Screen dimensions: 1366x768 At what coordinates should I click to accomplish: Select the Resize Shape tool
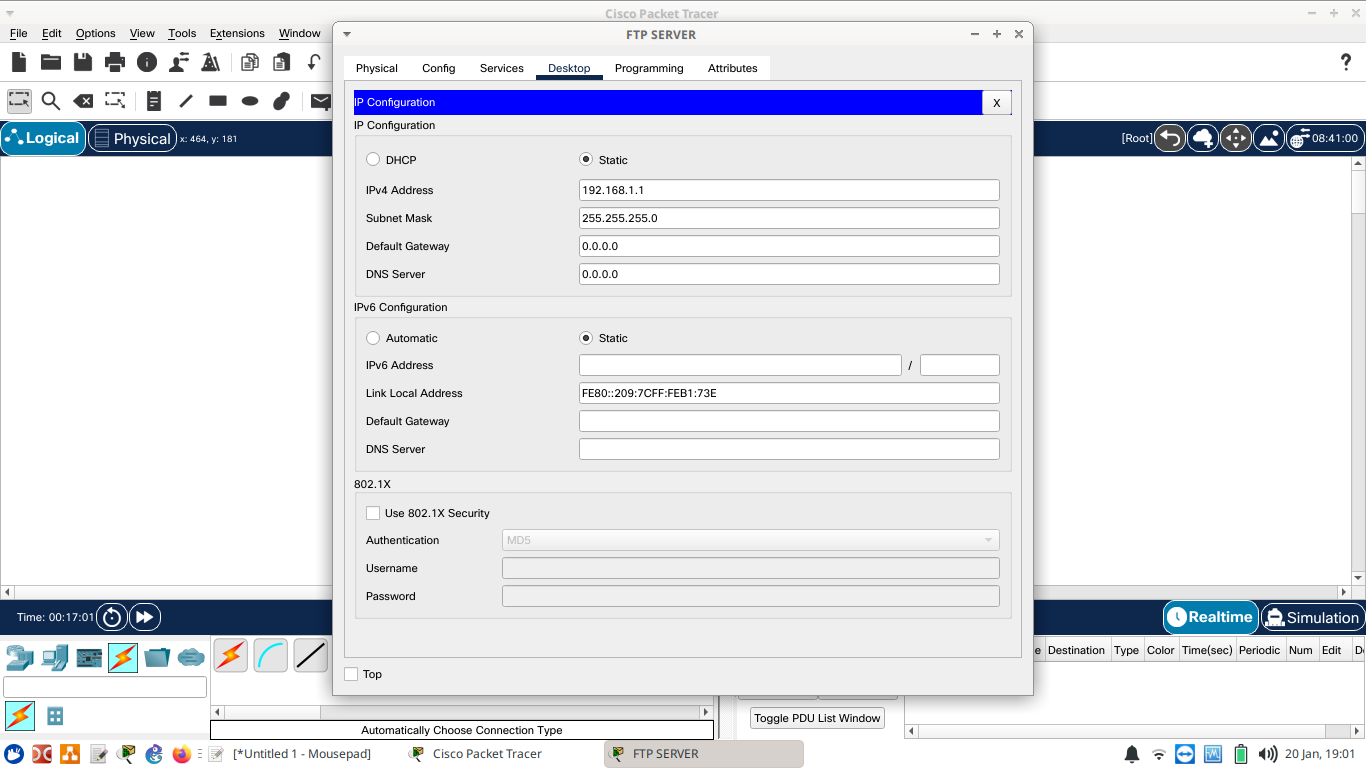(x=115, y=101)
